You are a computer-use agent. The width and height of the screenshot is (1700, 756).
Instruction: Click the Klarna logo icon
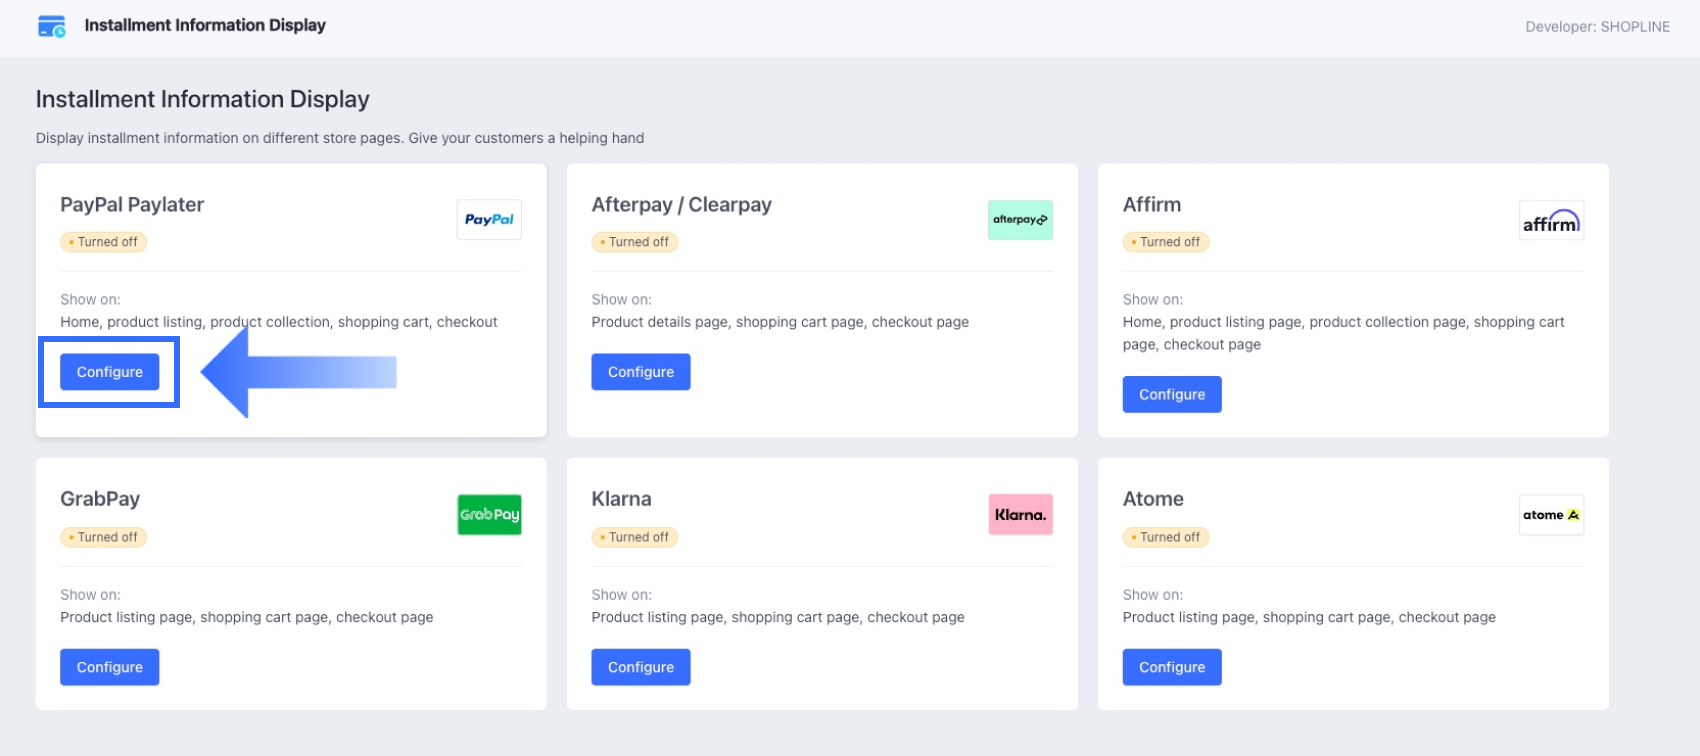tap(1020, 515)
